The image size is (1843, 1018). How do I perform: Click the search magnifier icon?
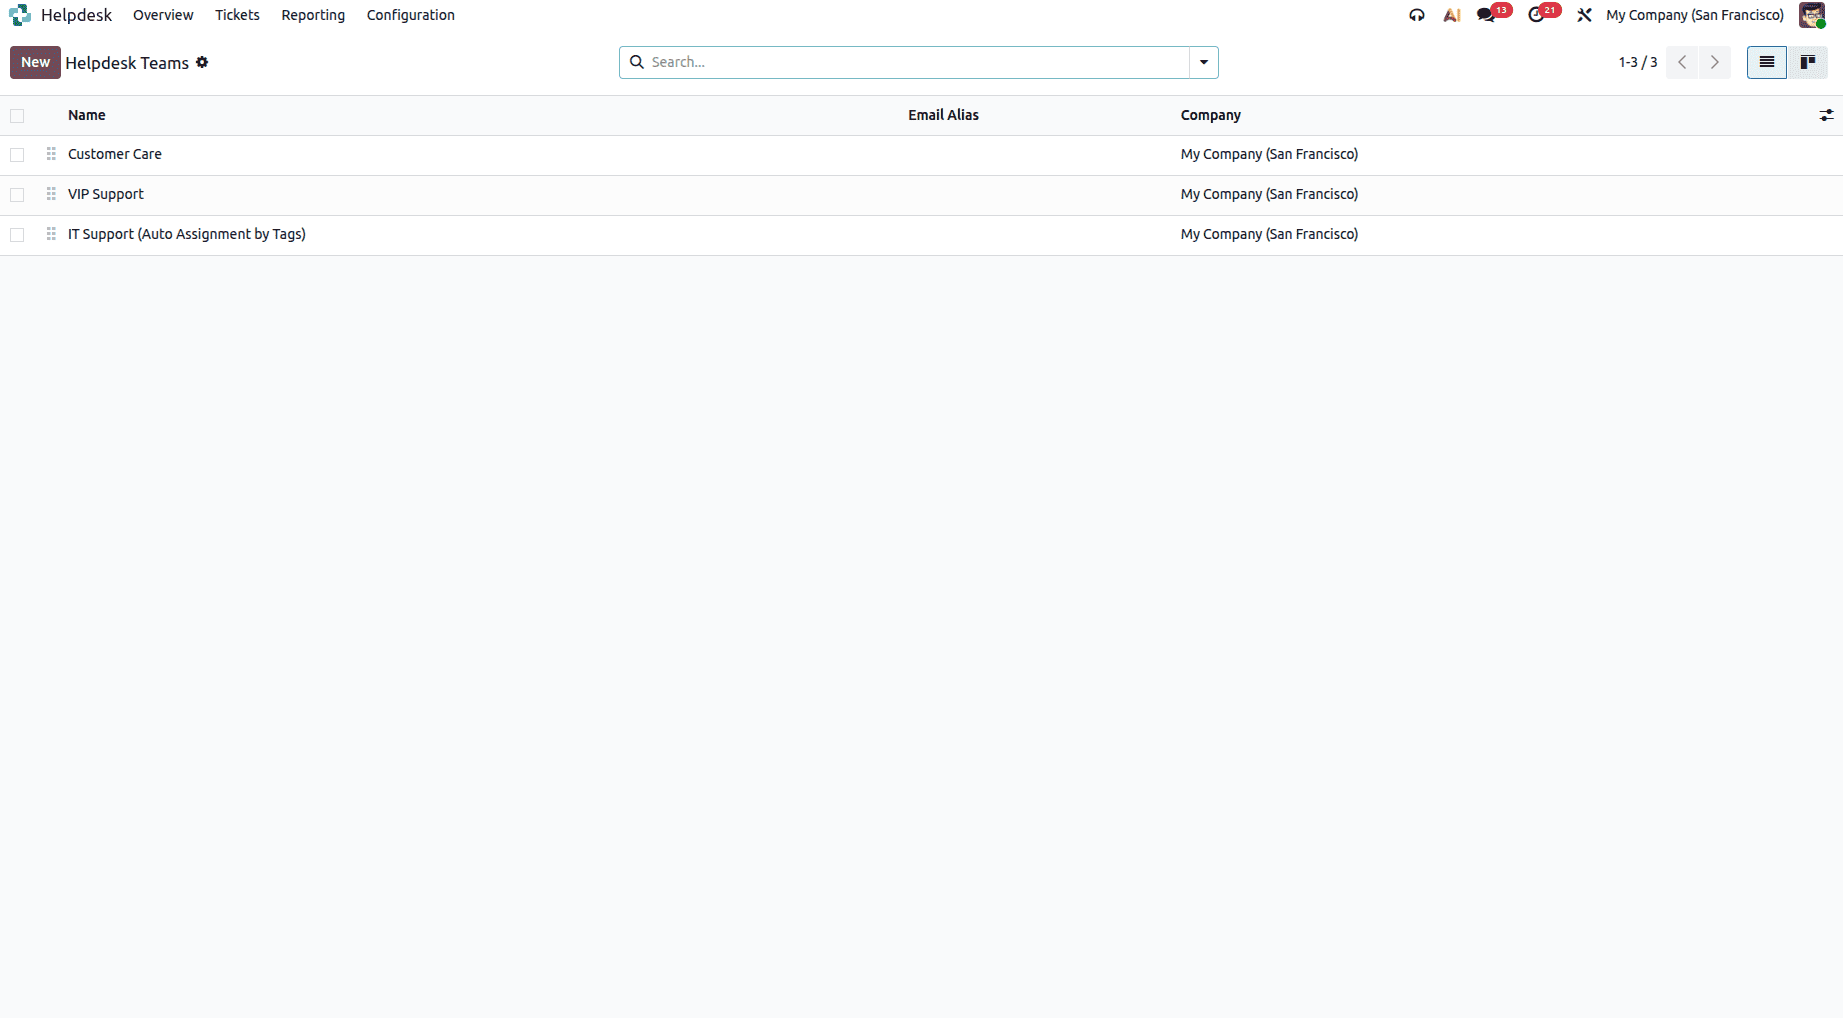click(x=637, y=62)
